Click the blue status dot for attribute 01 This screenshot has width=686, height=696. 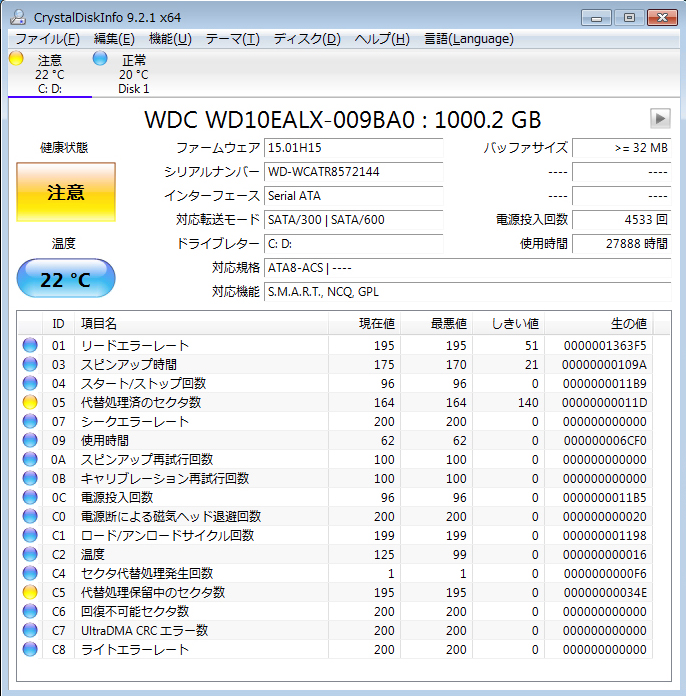click(x=30, y=345)
